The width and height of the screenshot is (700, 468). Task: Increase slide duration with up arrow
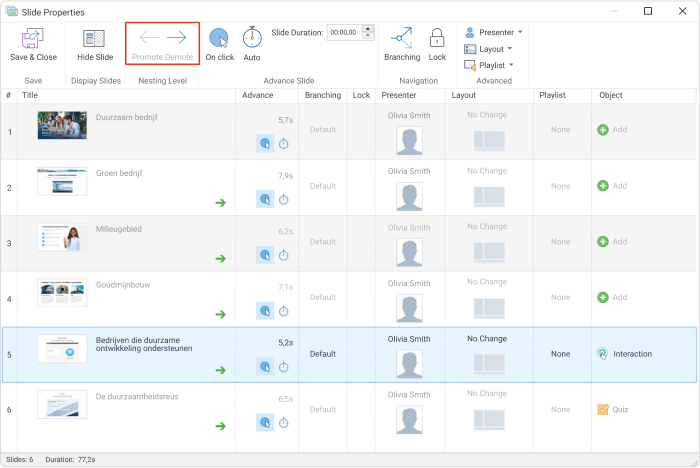(368, 29)
